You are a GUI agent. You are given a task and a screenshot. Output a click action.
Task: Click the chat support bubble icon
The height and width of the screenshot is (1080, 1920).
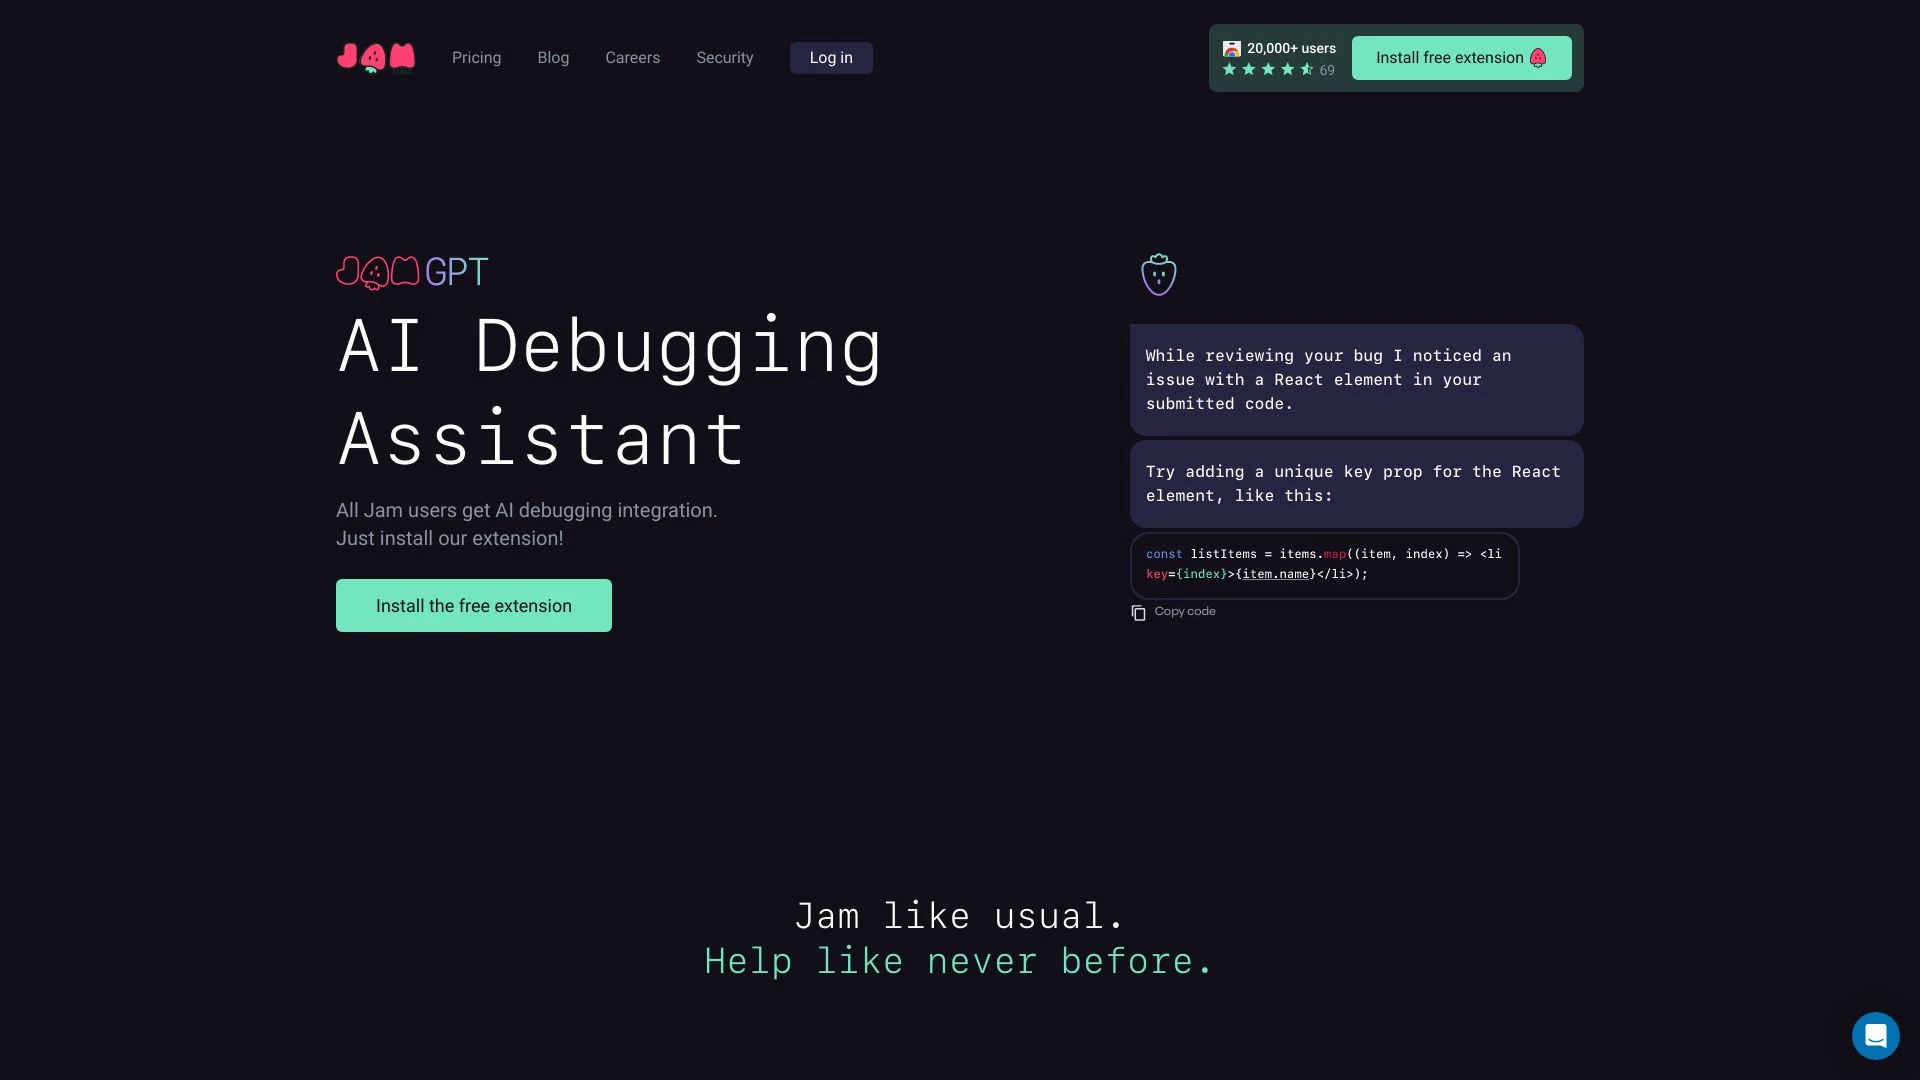tap(1875, 1035)
